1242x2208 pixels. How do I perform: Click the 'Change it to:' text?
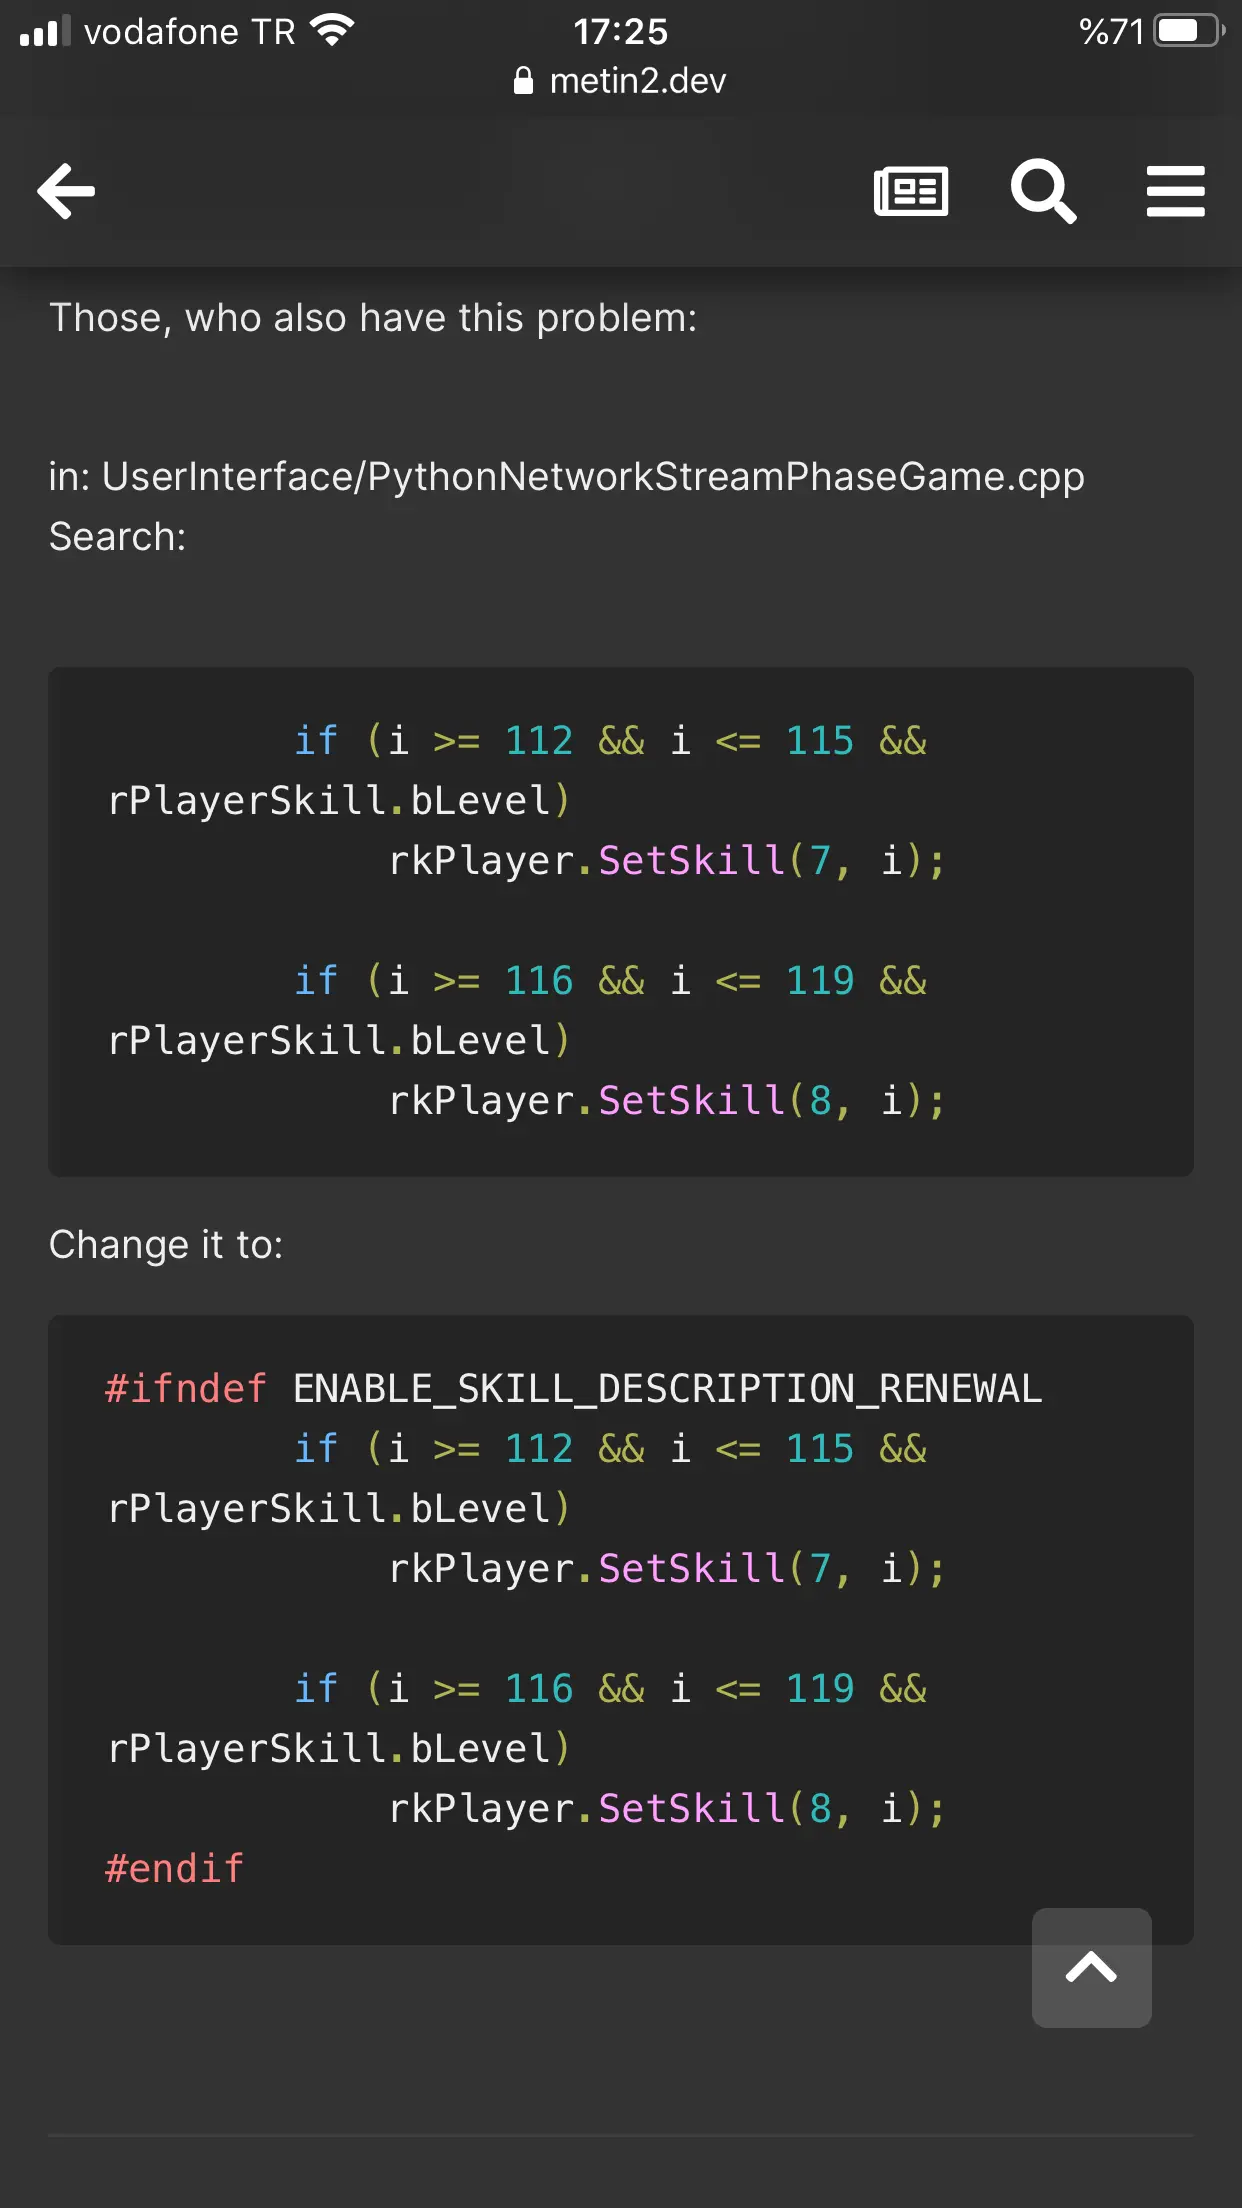pos(166,1244)
